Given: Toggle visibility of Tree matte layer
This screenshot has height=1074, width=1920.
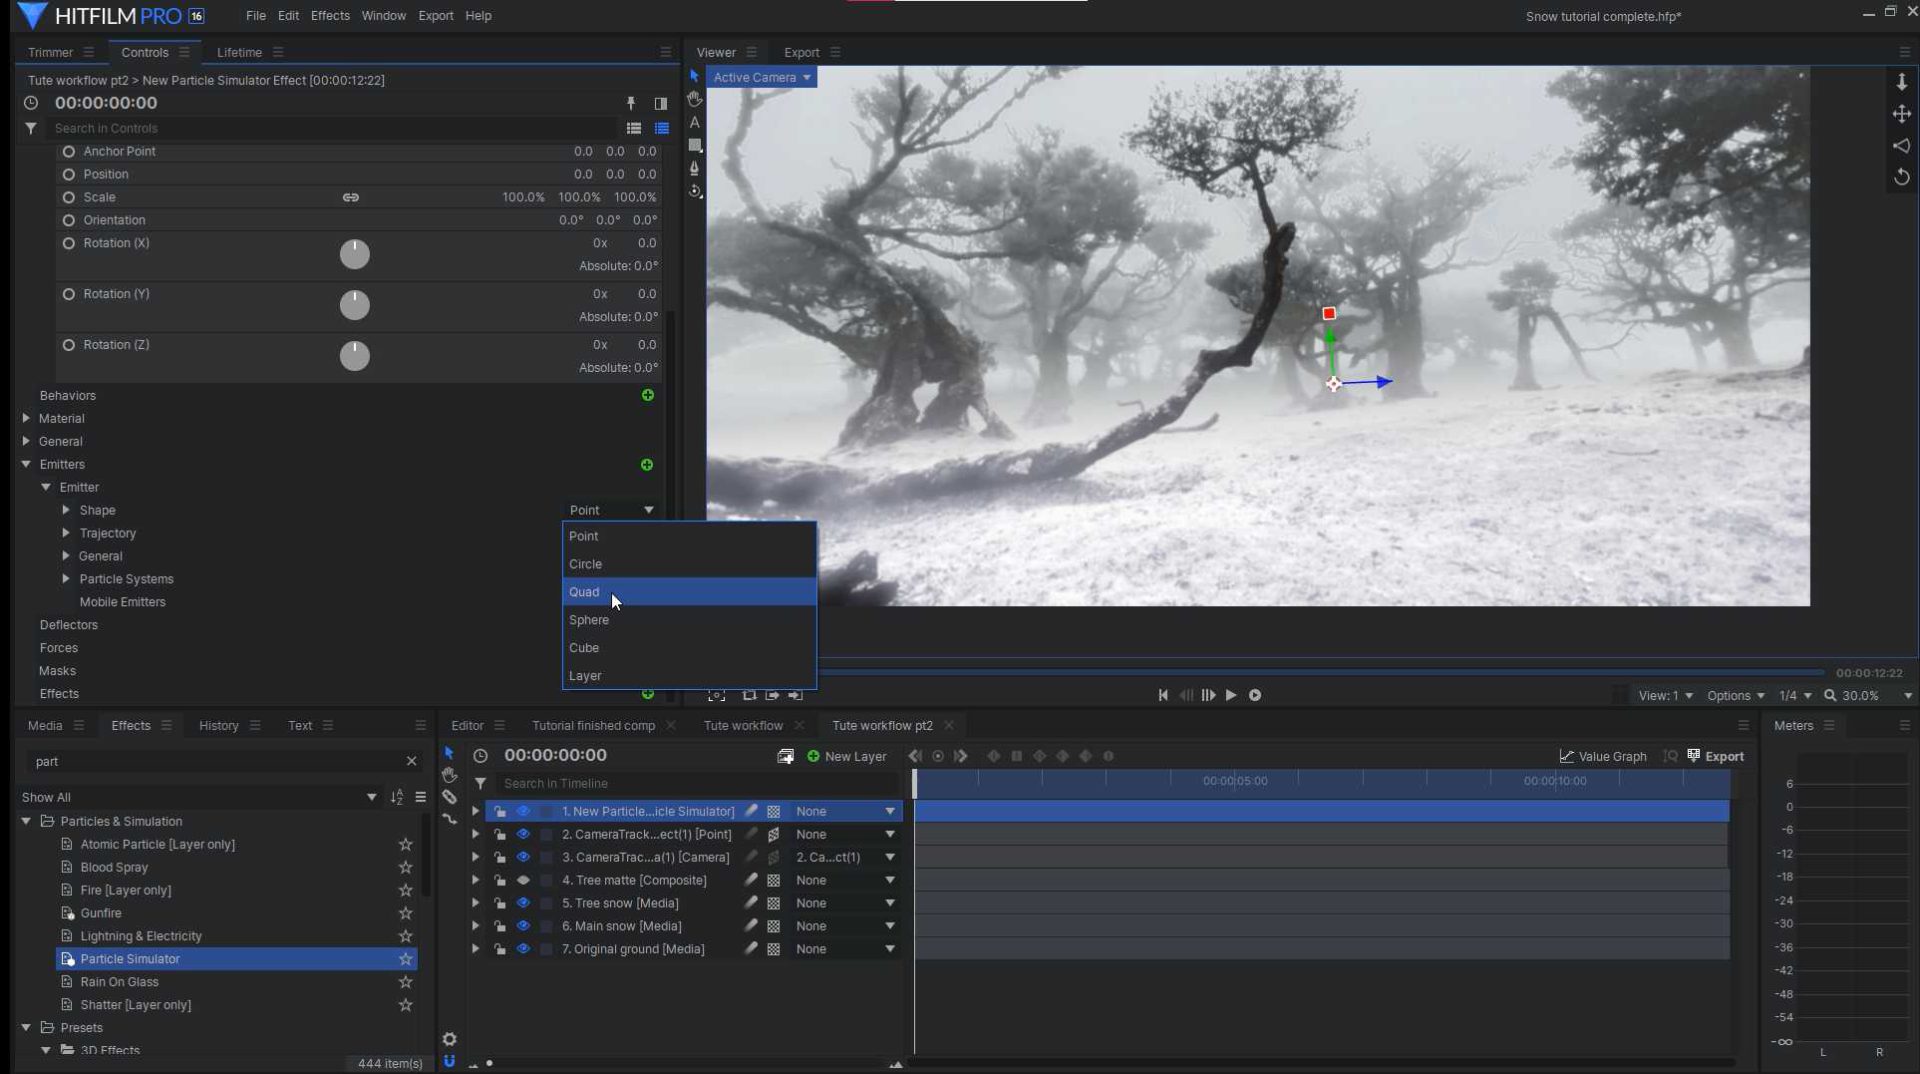Looking at the screenshot, I should point(523,880).
